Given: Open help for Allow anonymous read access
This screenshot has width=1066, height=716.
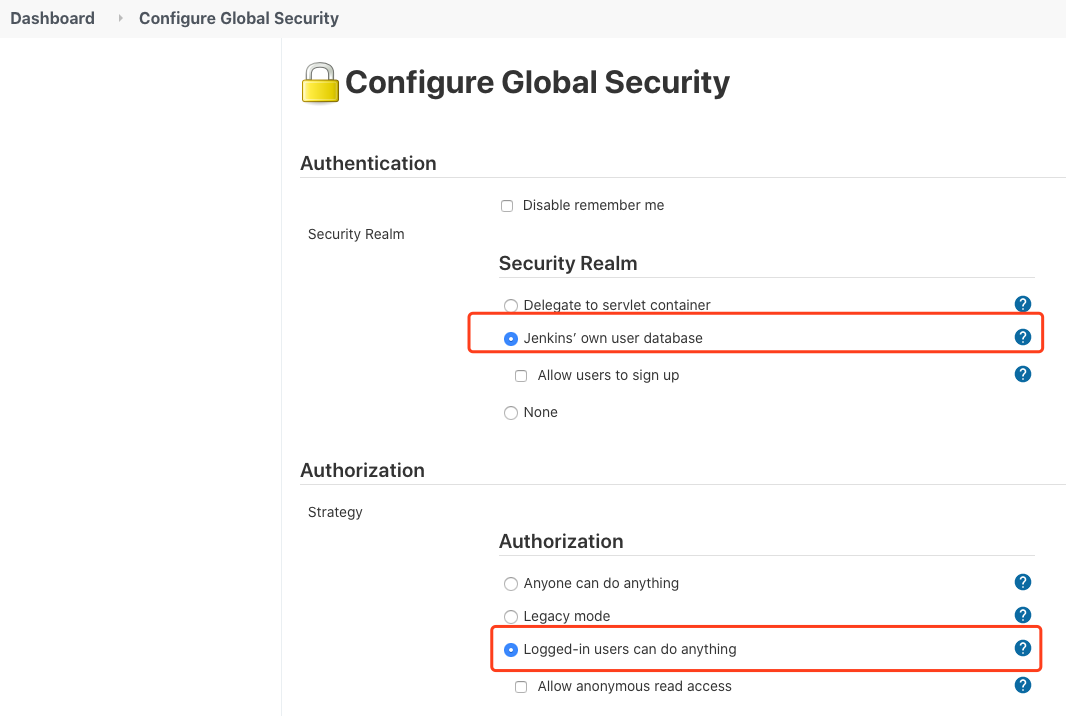Looking at the screenshot, I should [1022, 685].
